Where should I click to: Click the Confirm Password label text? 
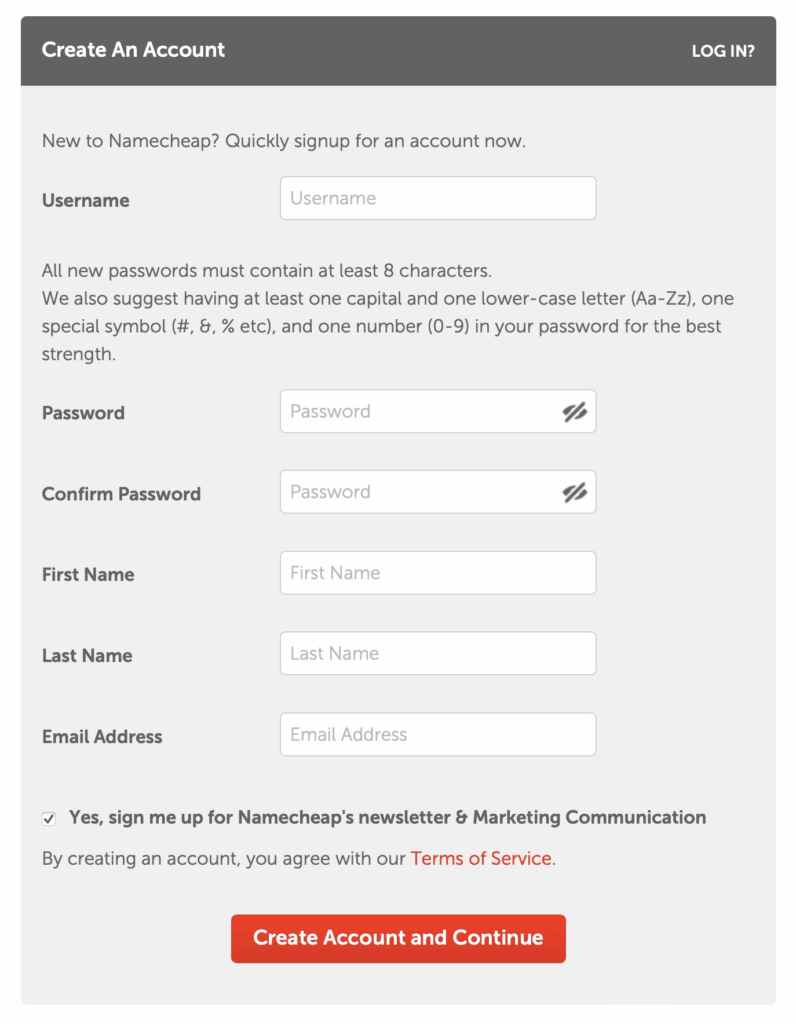121,494
